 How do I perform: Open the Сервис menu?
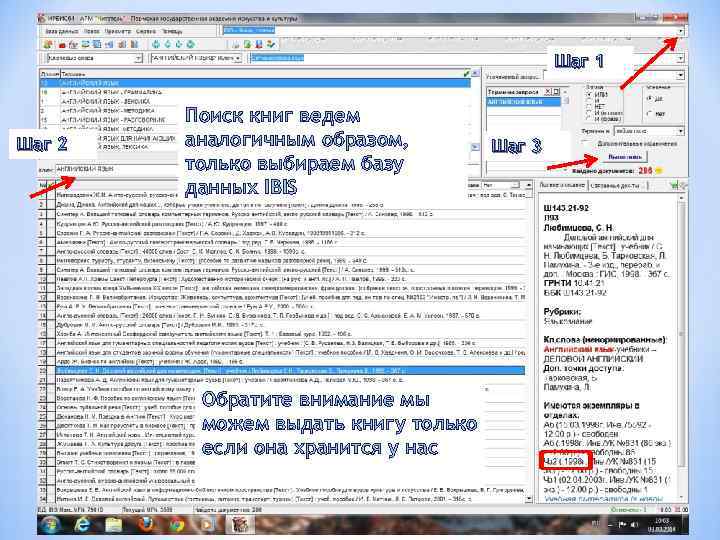tap(146, 31)
